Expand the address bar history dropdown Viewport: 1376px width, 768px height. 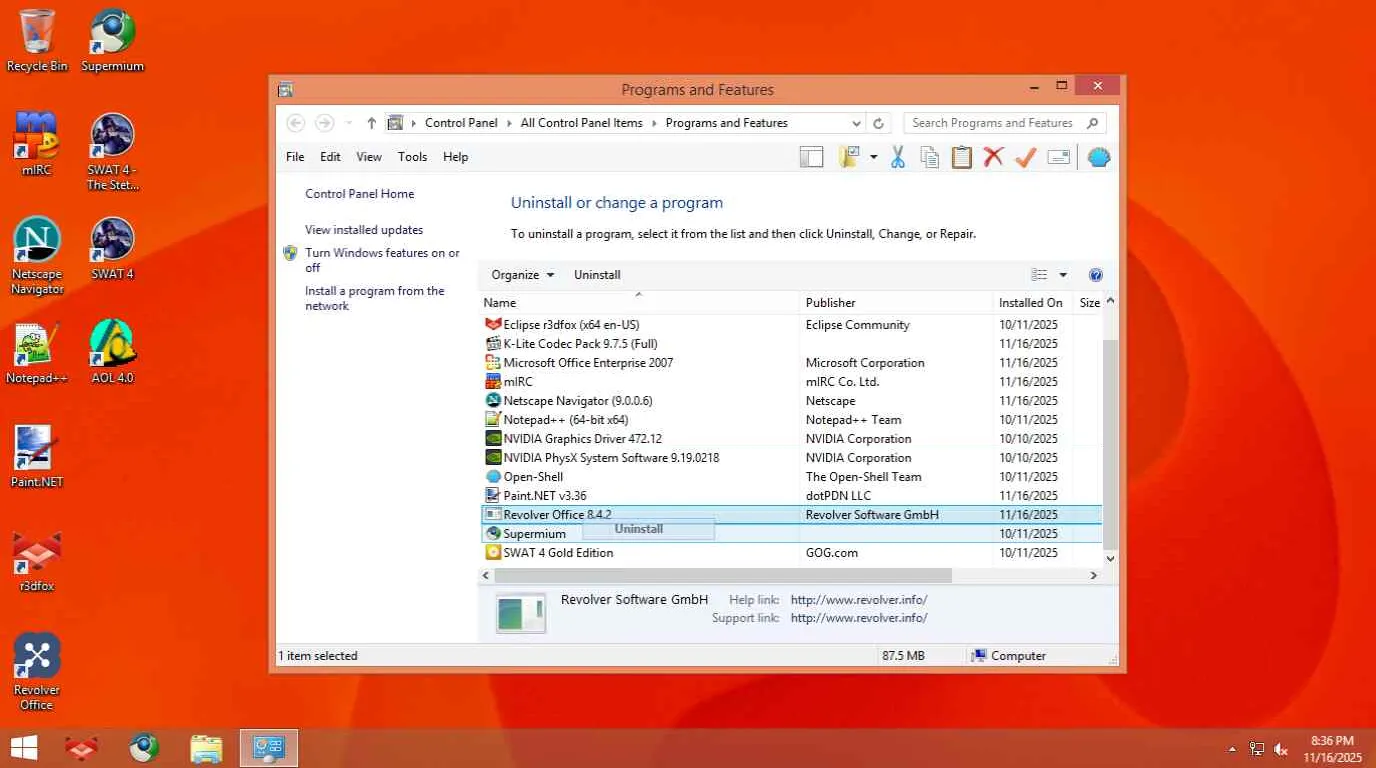pos(856,123)
